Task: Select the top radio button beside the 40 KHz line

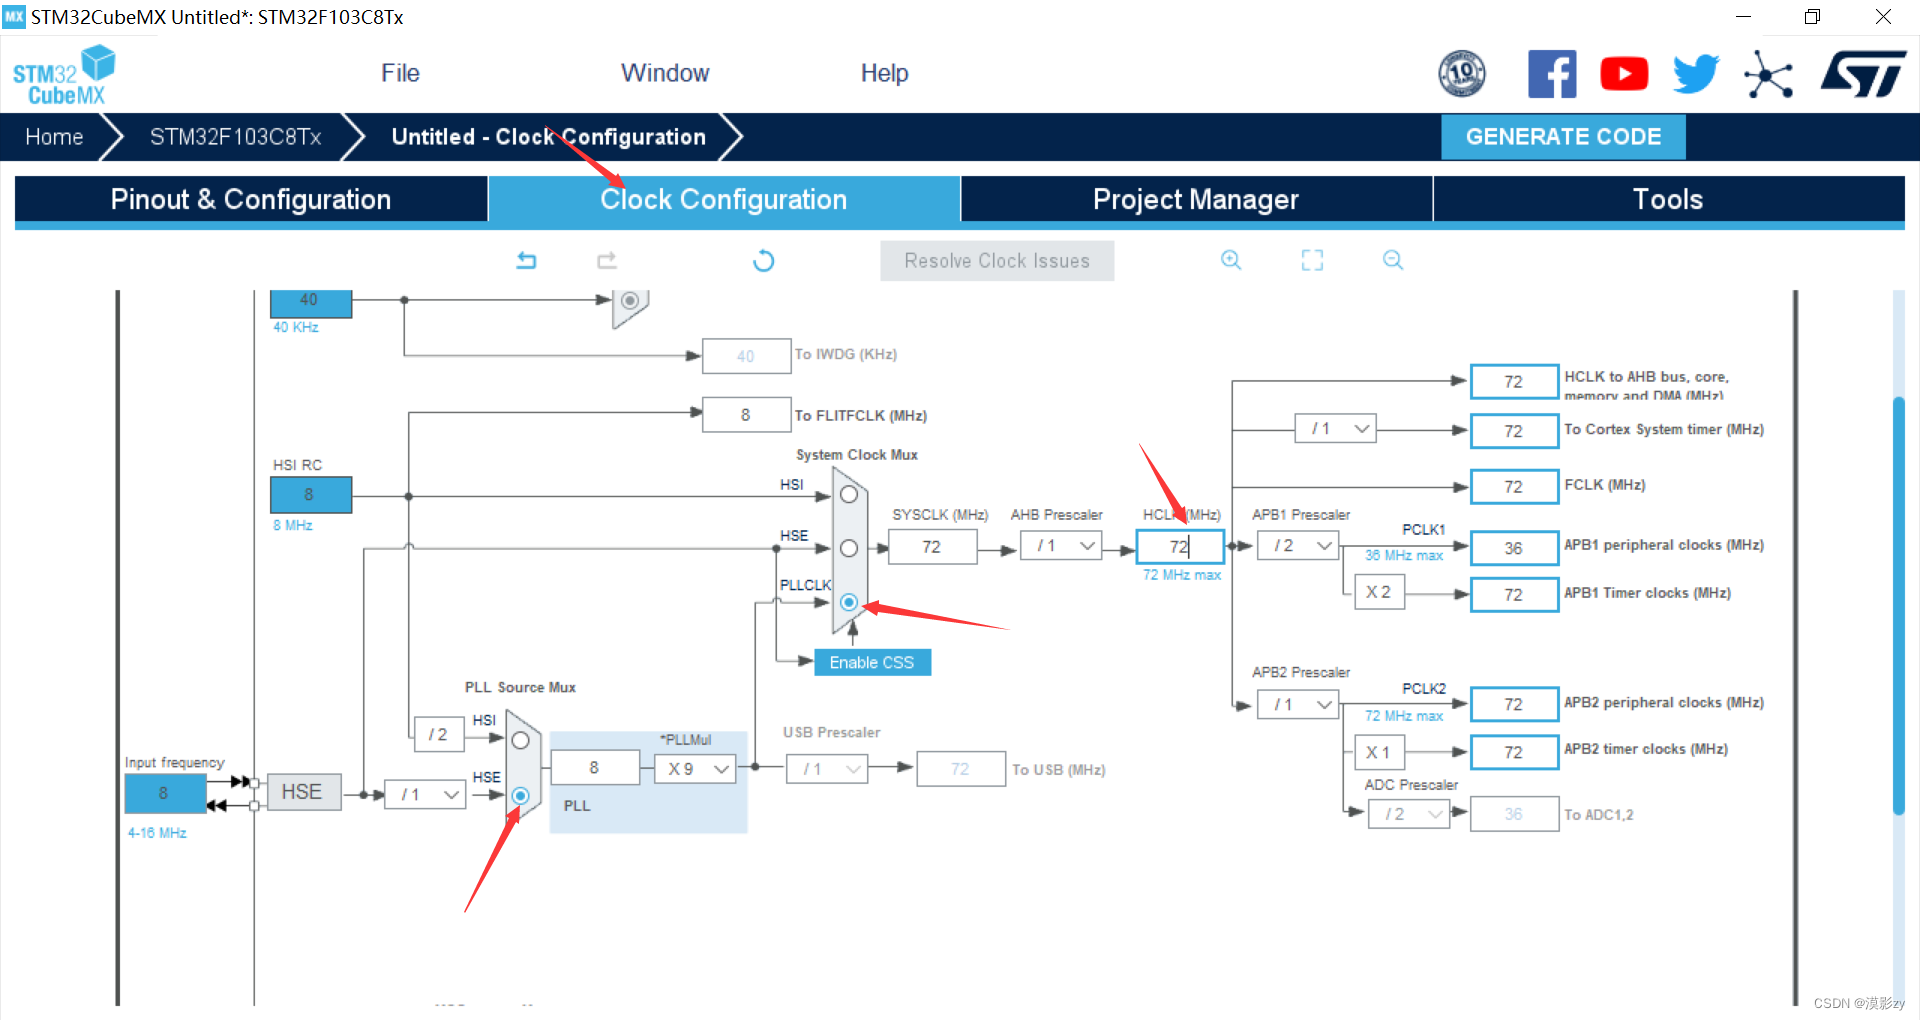Action: tap(630, 300)
